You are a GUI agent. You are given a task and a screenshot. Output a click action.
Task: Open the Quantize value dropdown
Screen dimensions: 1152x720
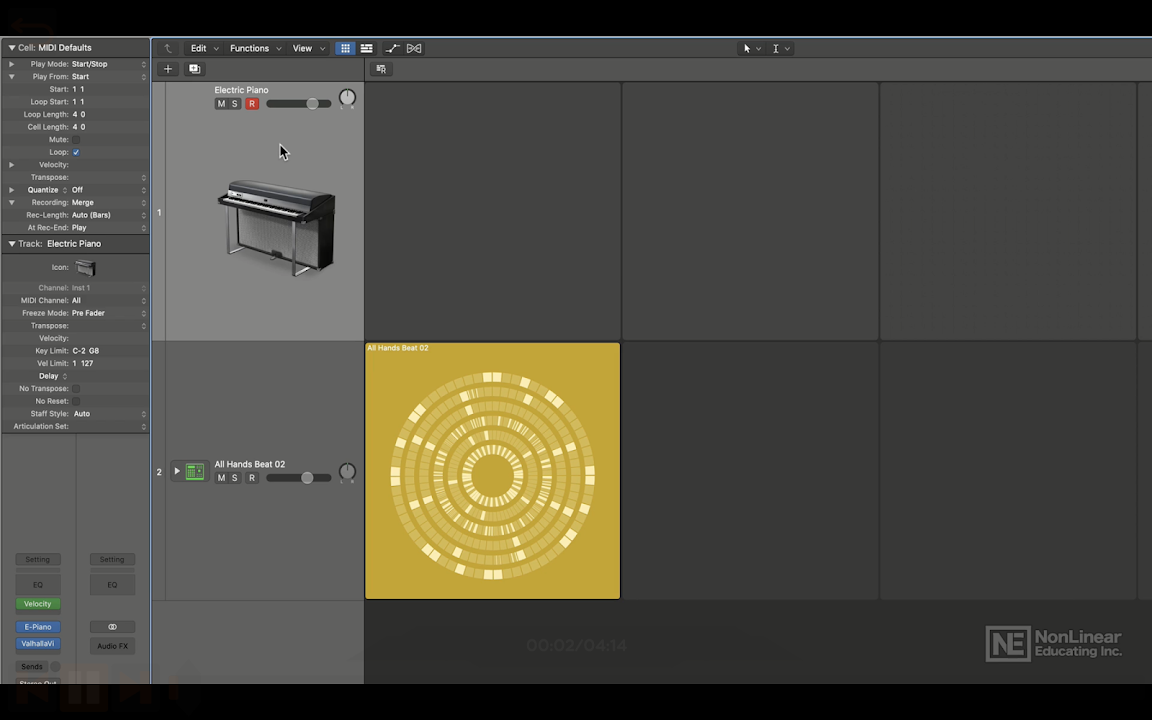(107, 190)
